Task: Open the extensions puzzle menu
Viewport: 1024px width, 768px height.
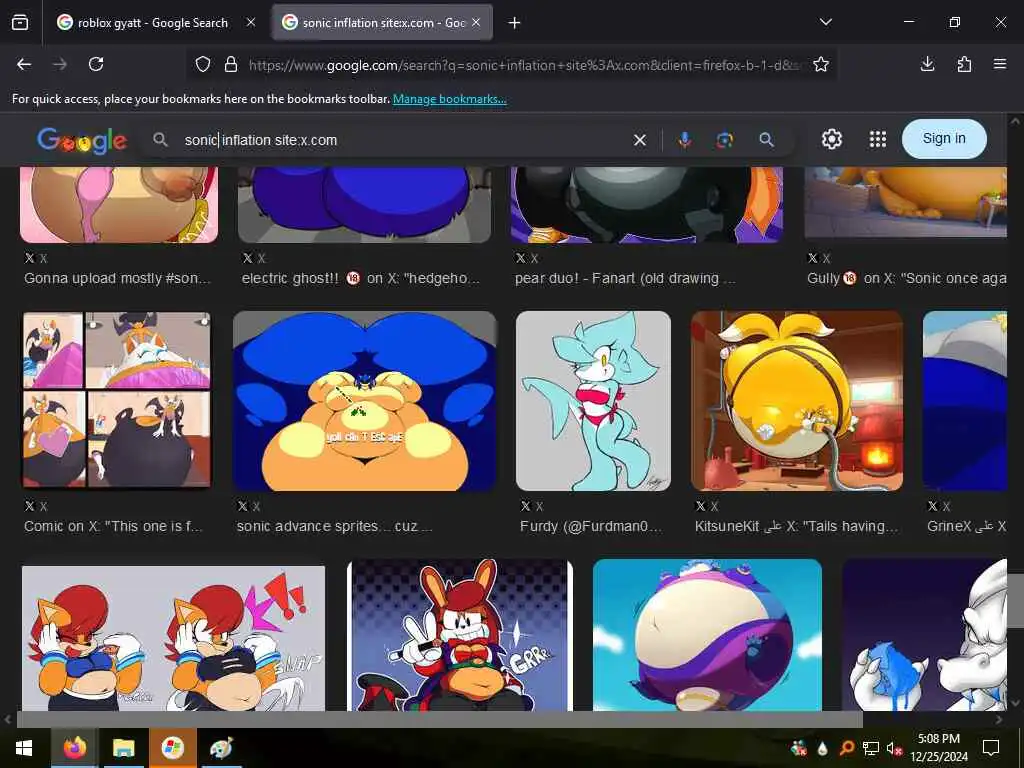Action: coord(964,64)
